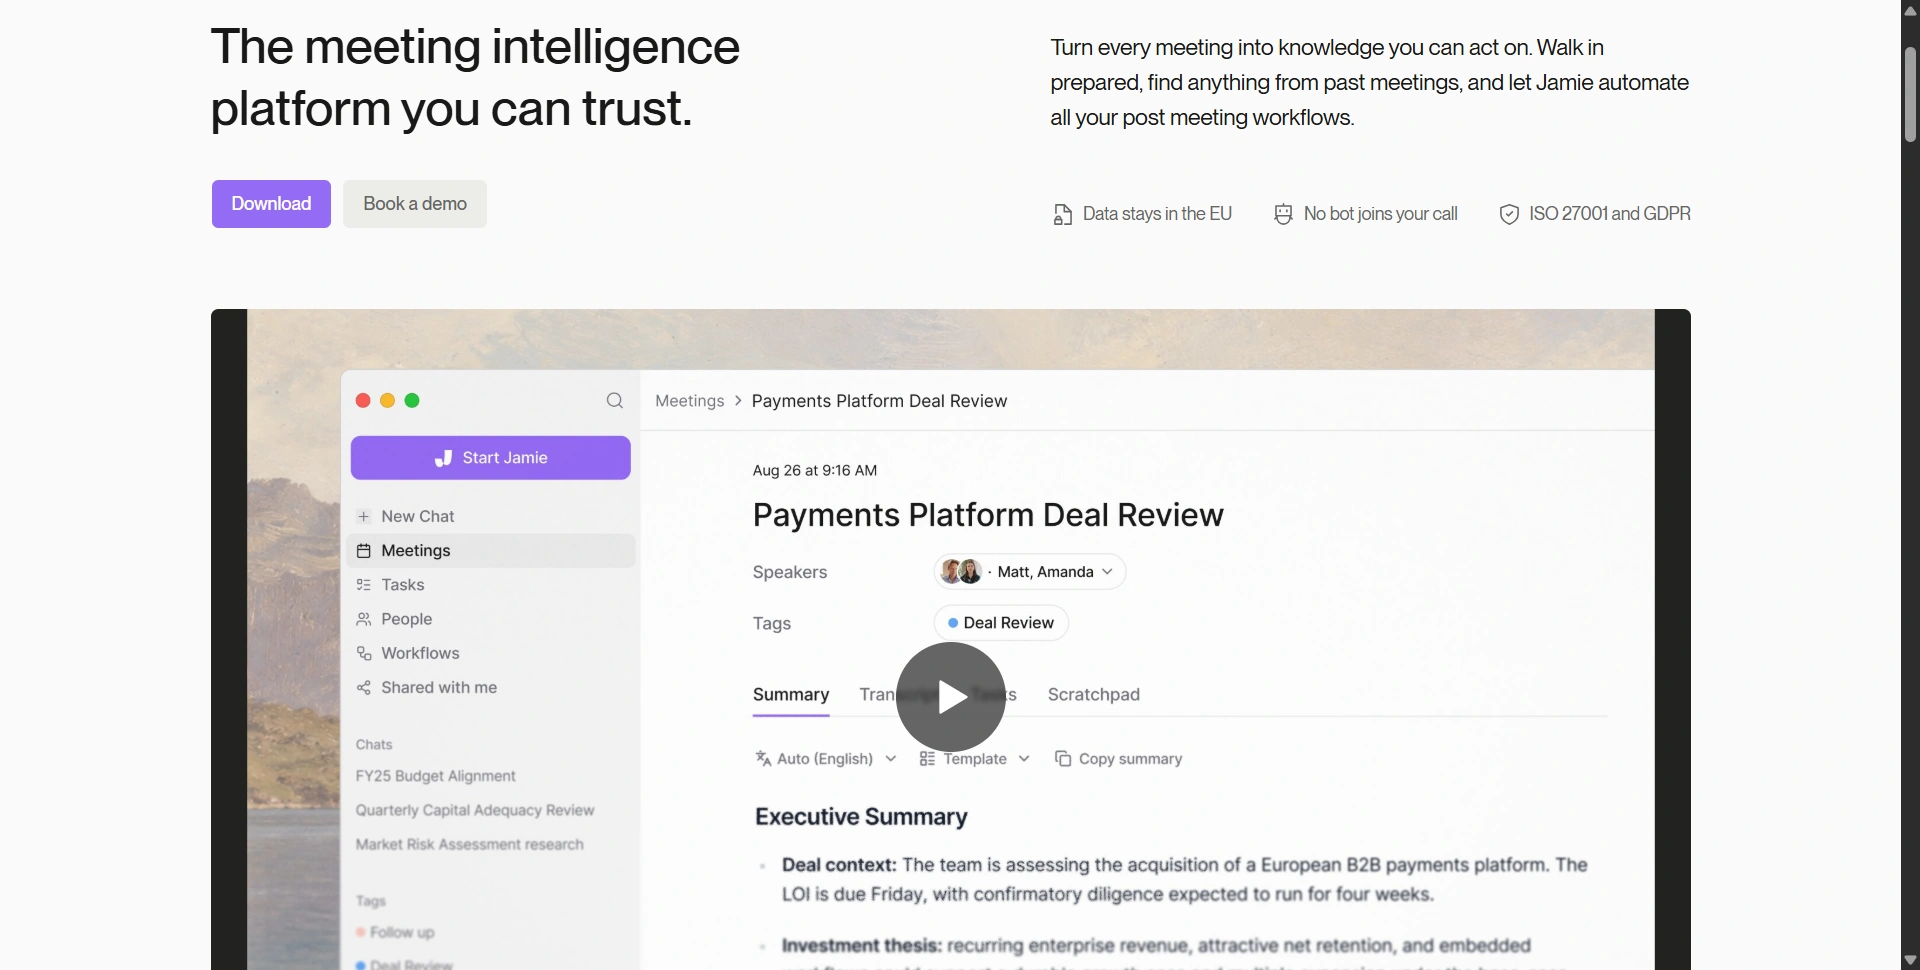This screenshot has width=1920, height=970.
Task: Open the FY25 Budget Alignment chat
Action: pos(436,776)
